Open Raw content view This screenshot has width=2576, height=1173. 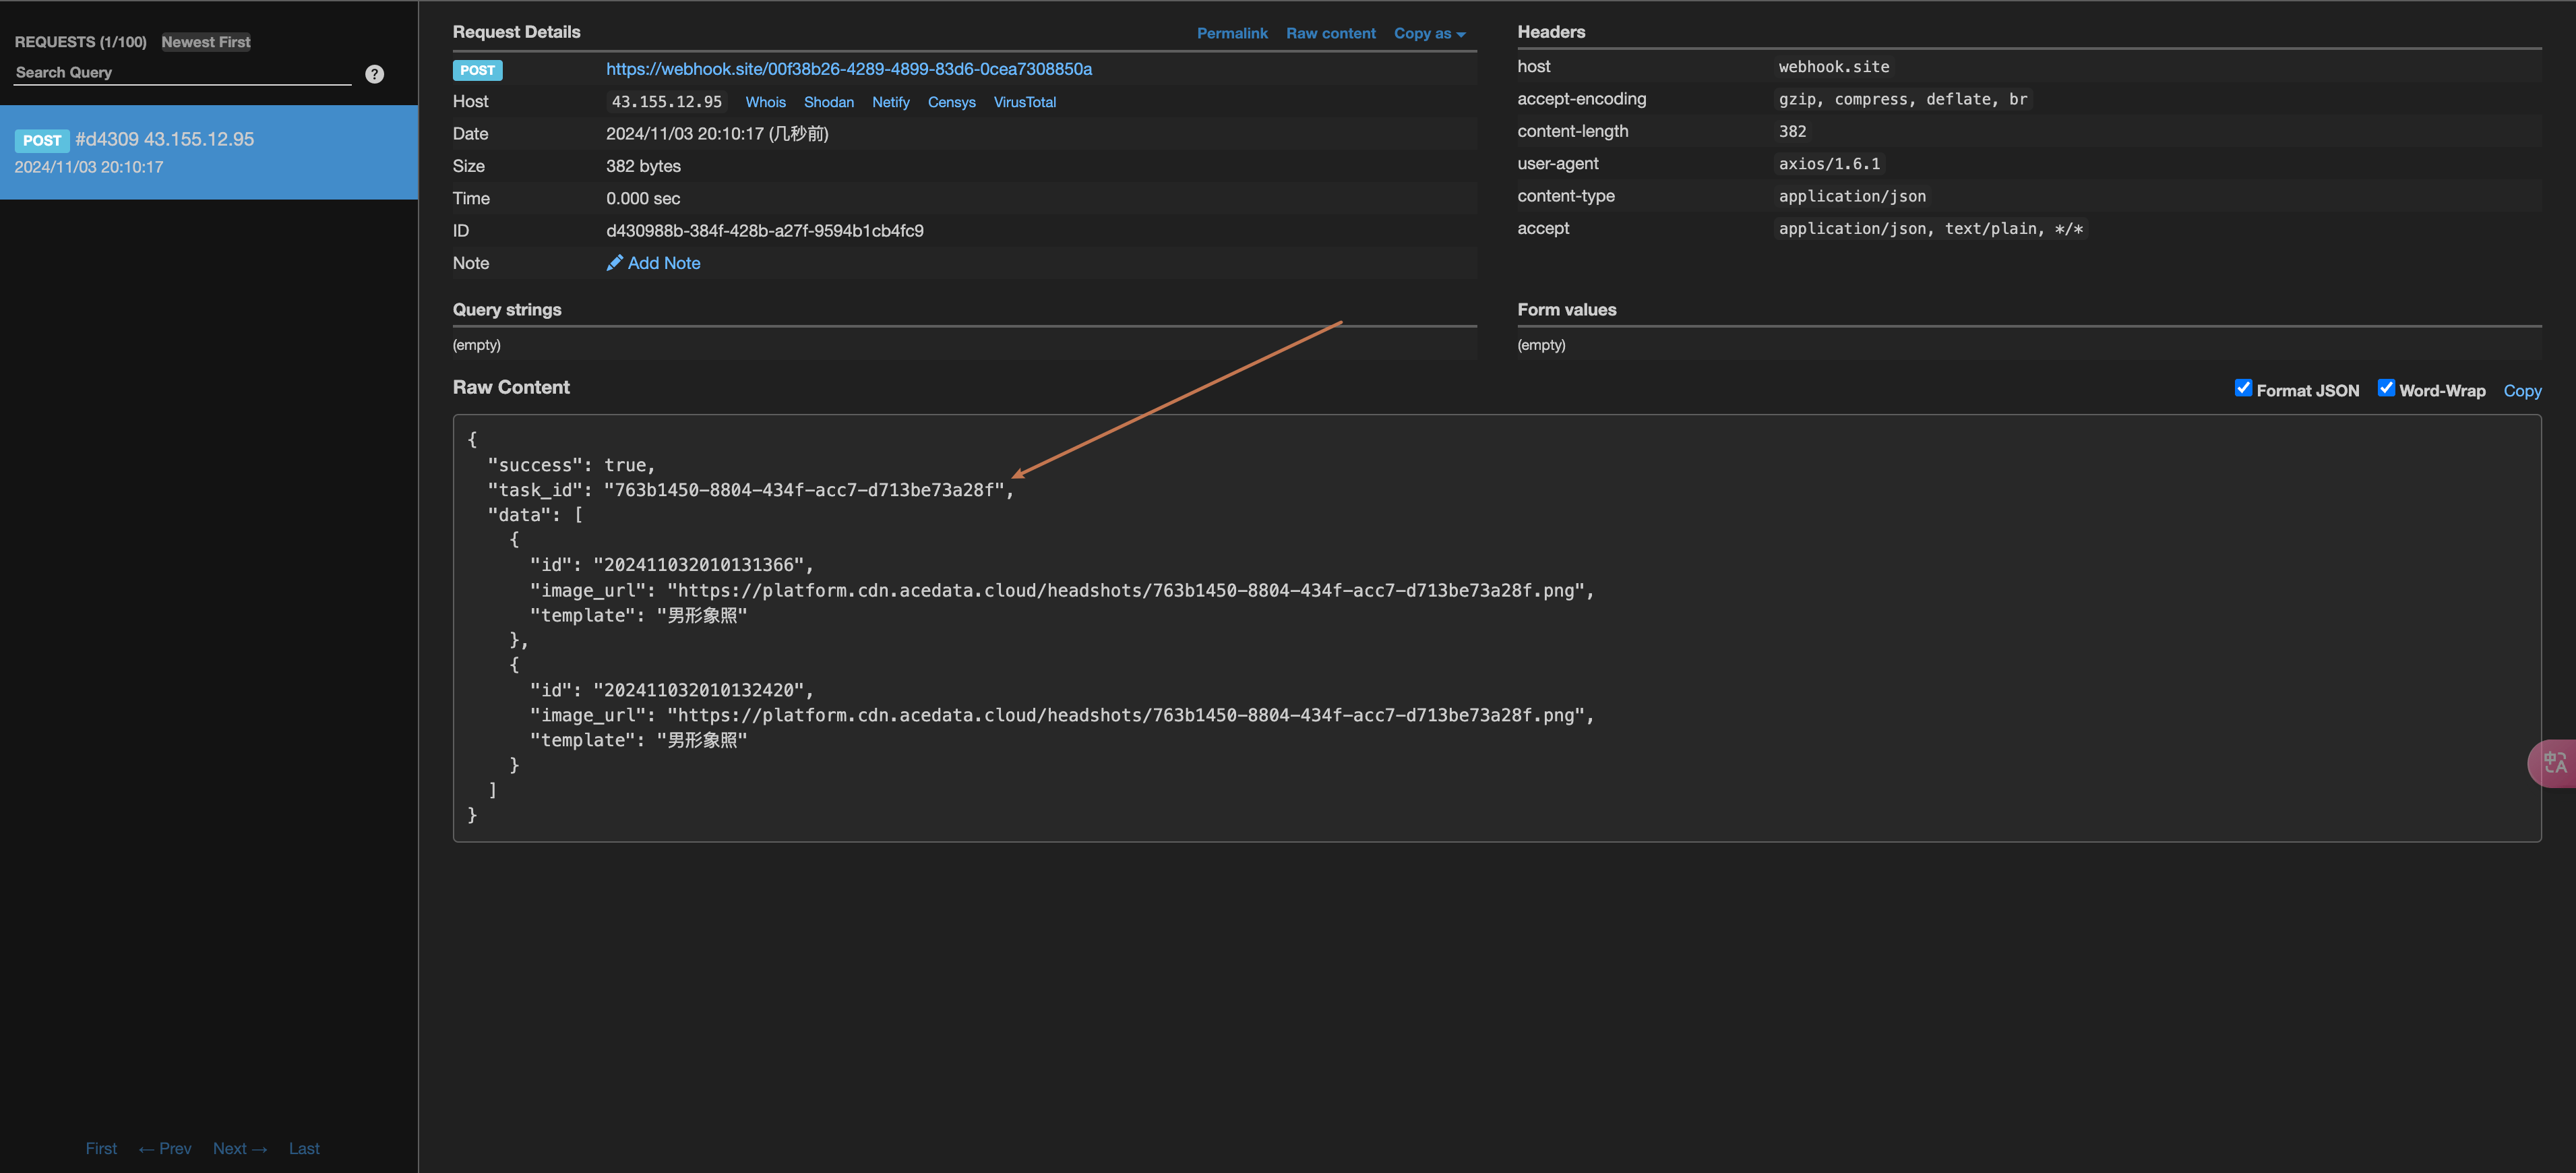coord(1330,33)
